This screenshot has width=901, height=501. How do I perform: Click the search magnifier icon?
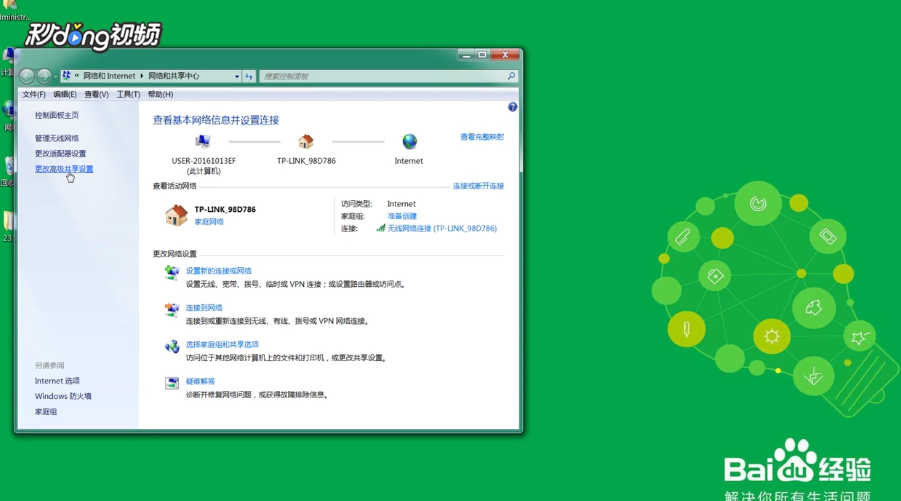[x=511, y=76]
